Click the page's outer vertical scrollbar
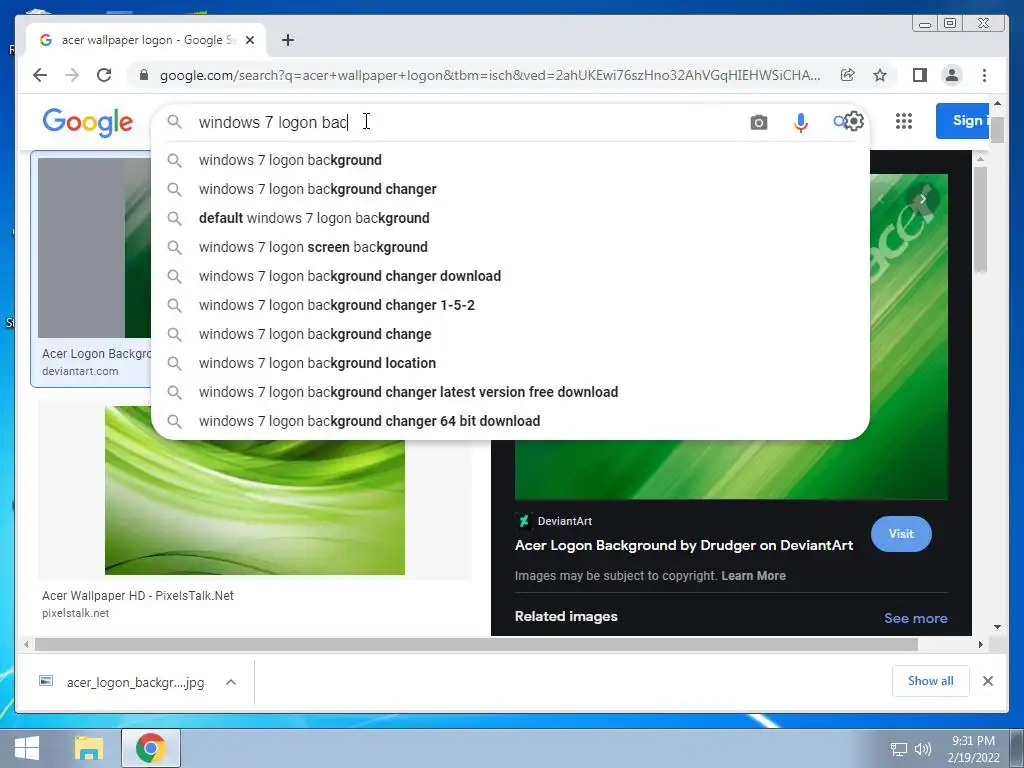 pyautogui.click(x=997, y=130)
